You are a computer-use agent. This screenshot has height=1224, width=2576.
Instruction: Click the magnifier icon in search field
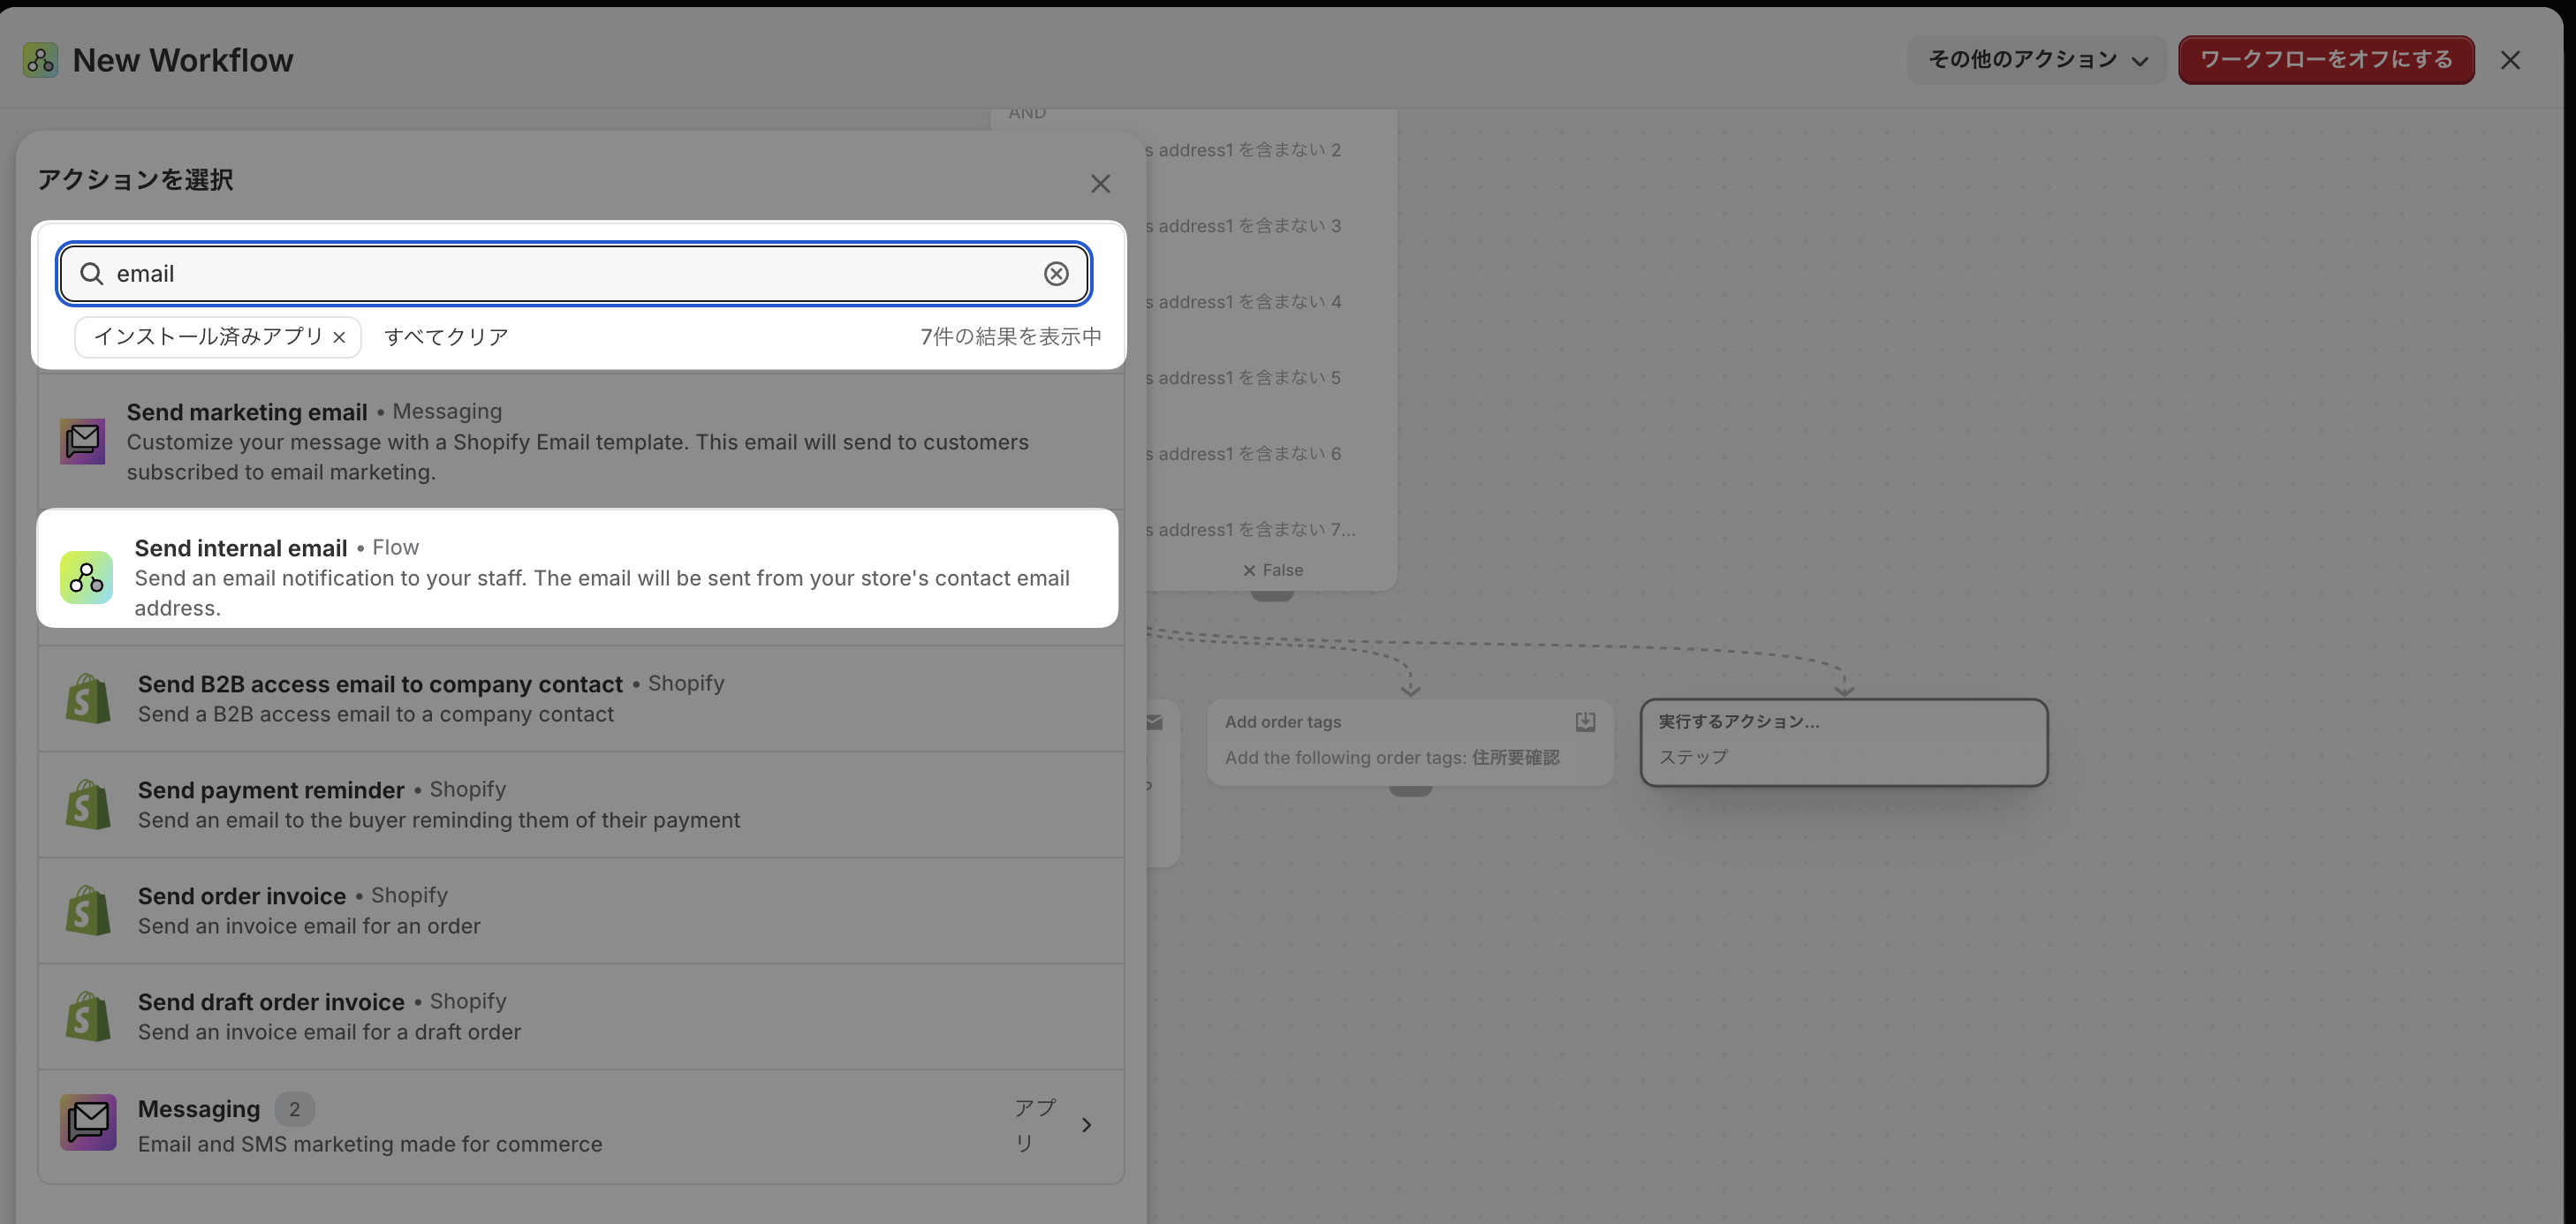[x=92, y=274]
